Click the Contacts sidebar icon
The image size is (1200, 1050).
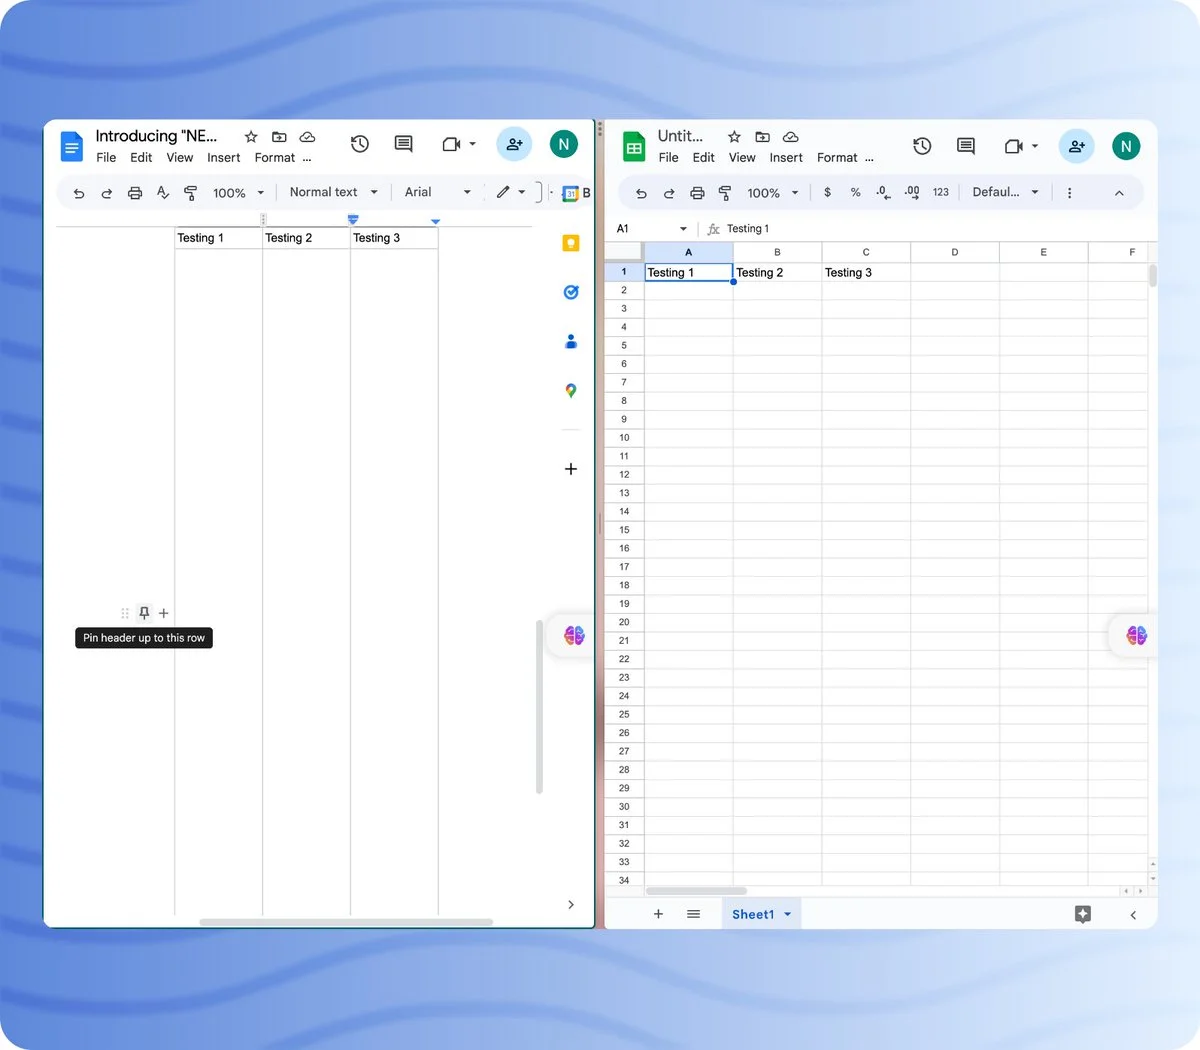point(571,341)
